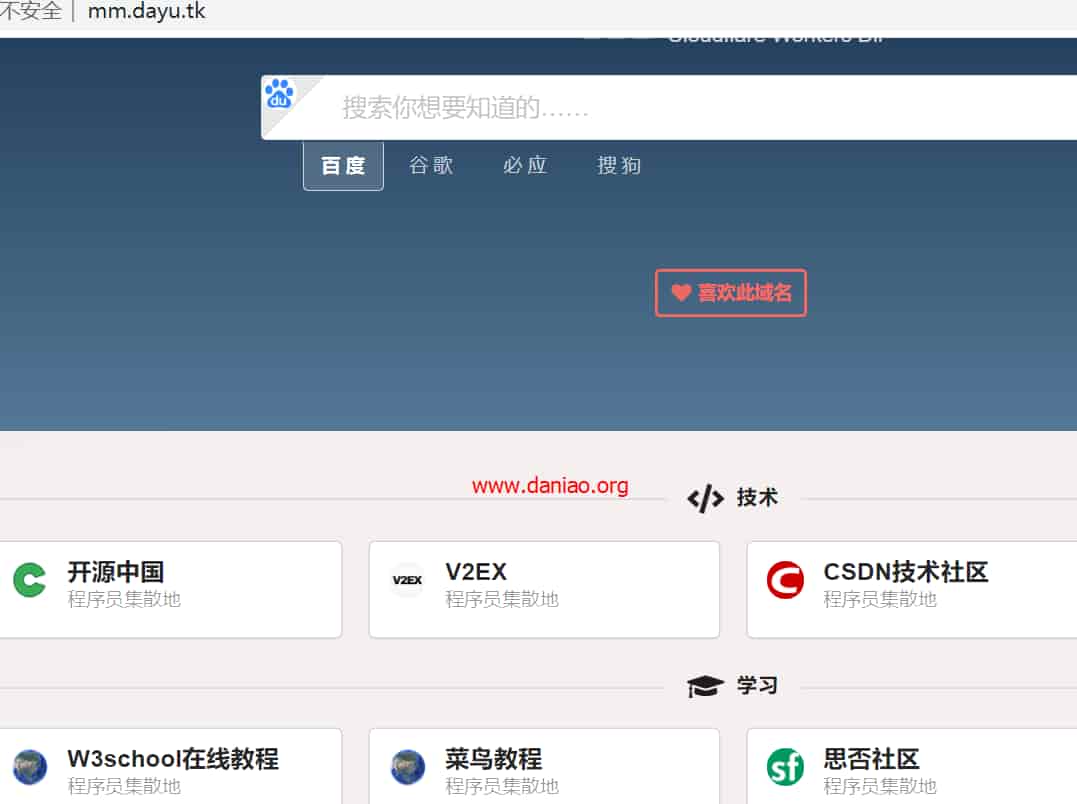Switch to the 谷歌 search tab
1077x804 pixels.
pyautogui.click(x=431, y=165)
